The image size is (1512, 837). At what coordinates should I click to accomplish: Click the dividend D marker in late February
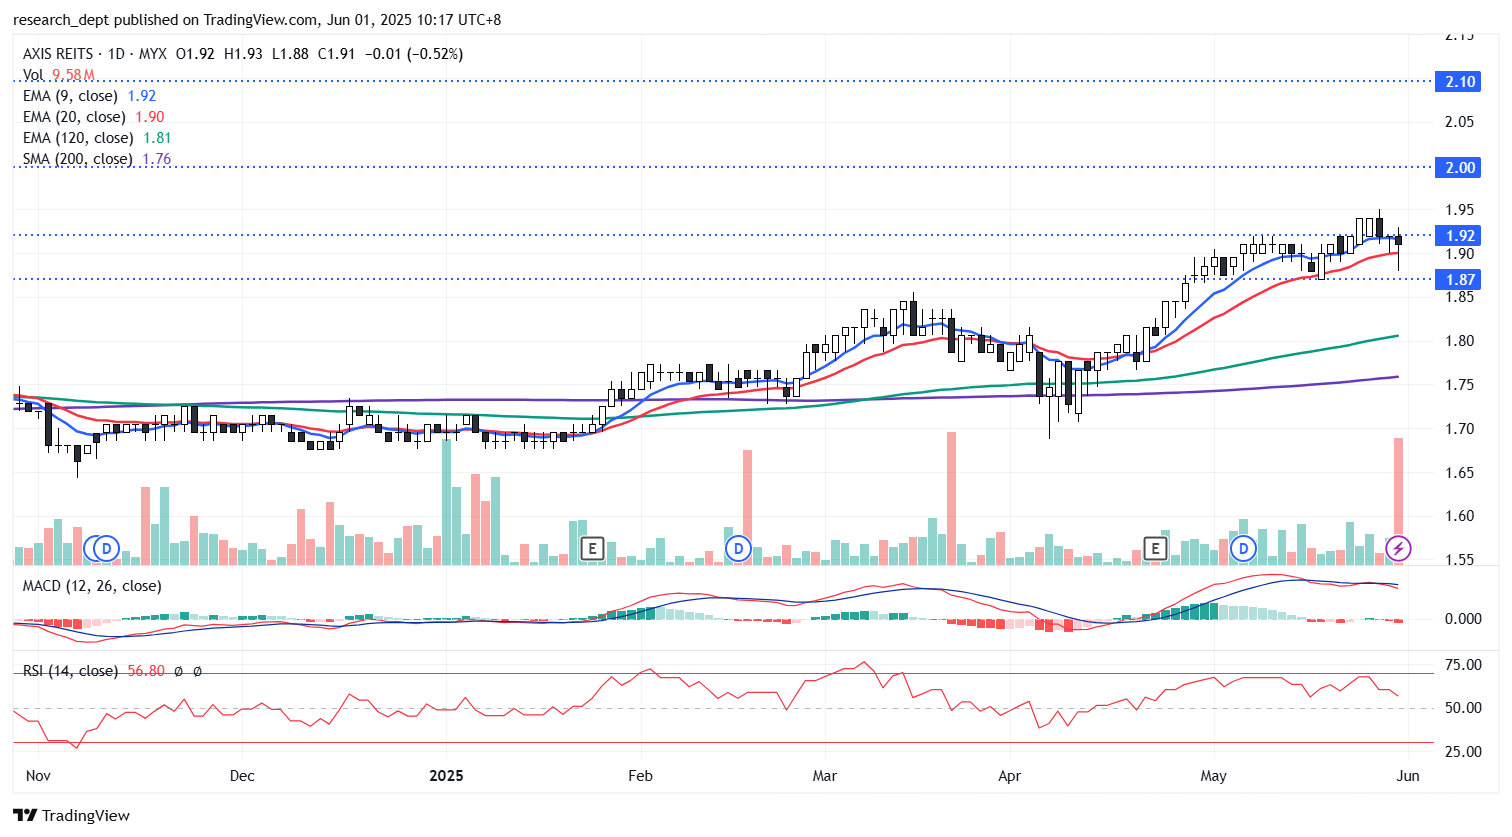click(738, 548)
